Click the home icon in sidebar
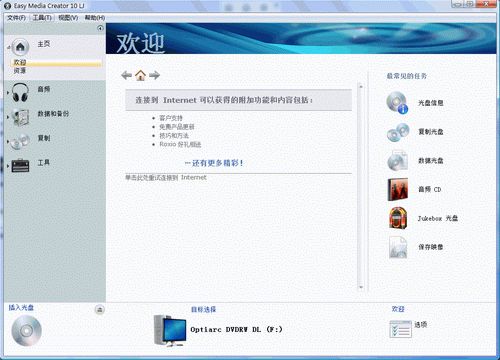 tap(20, 47)
